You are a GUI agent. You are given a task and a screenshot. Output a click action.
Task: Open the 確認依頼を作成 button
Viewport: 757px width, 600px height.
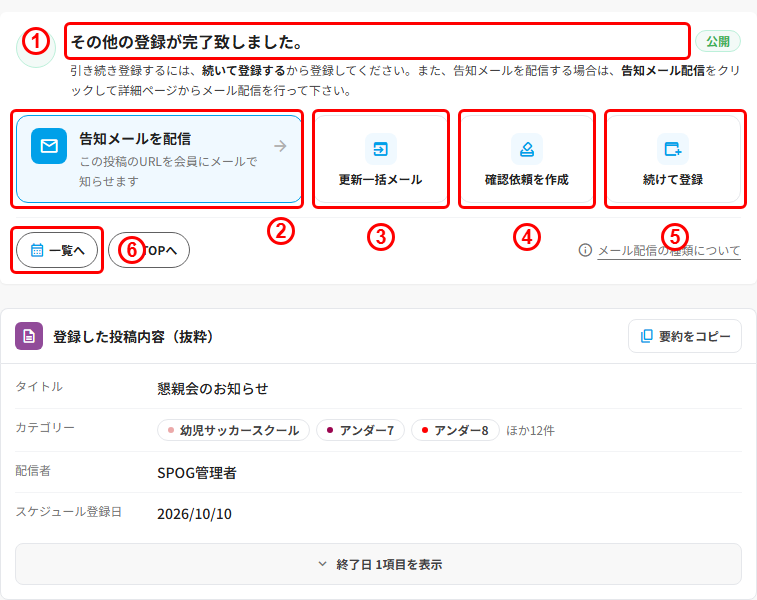[527, 159]
